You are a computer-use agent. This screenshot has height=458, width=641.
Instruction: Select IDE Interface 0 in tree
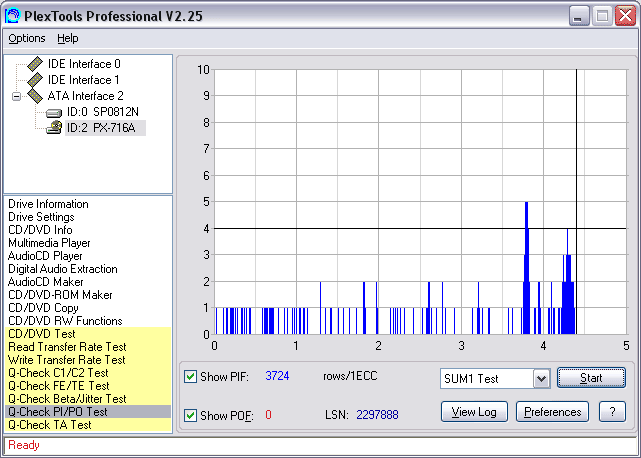(x=84, y=64)
